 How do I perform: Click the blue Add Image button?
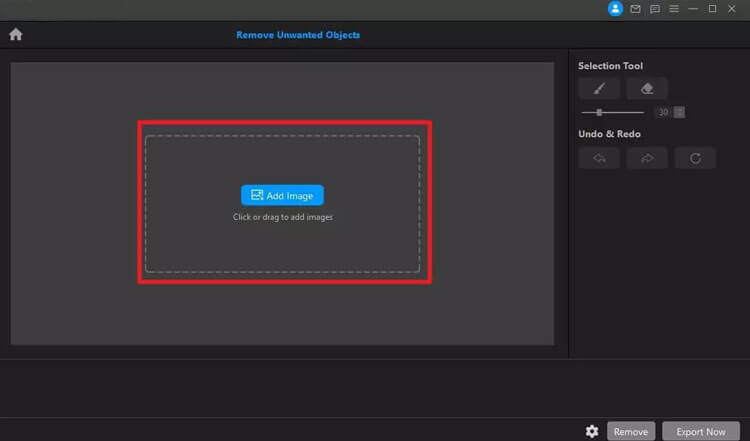pos(282,195)
